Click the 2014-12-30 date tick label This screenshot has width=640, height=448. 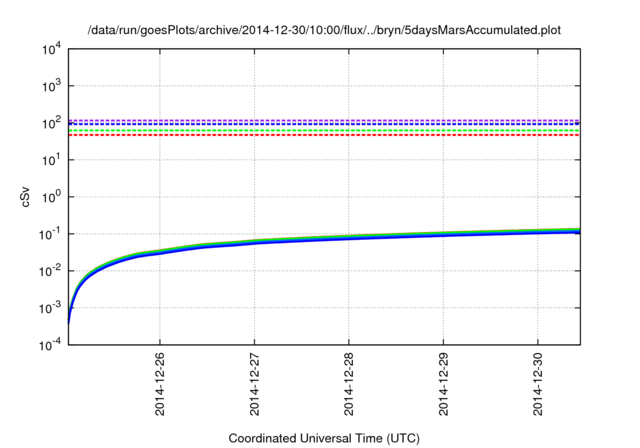538,384
